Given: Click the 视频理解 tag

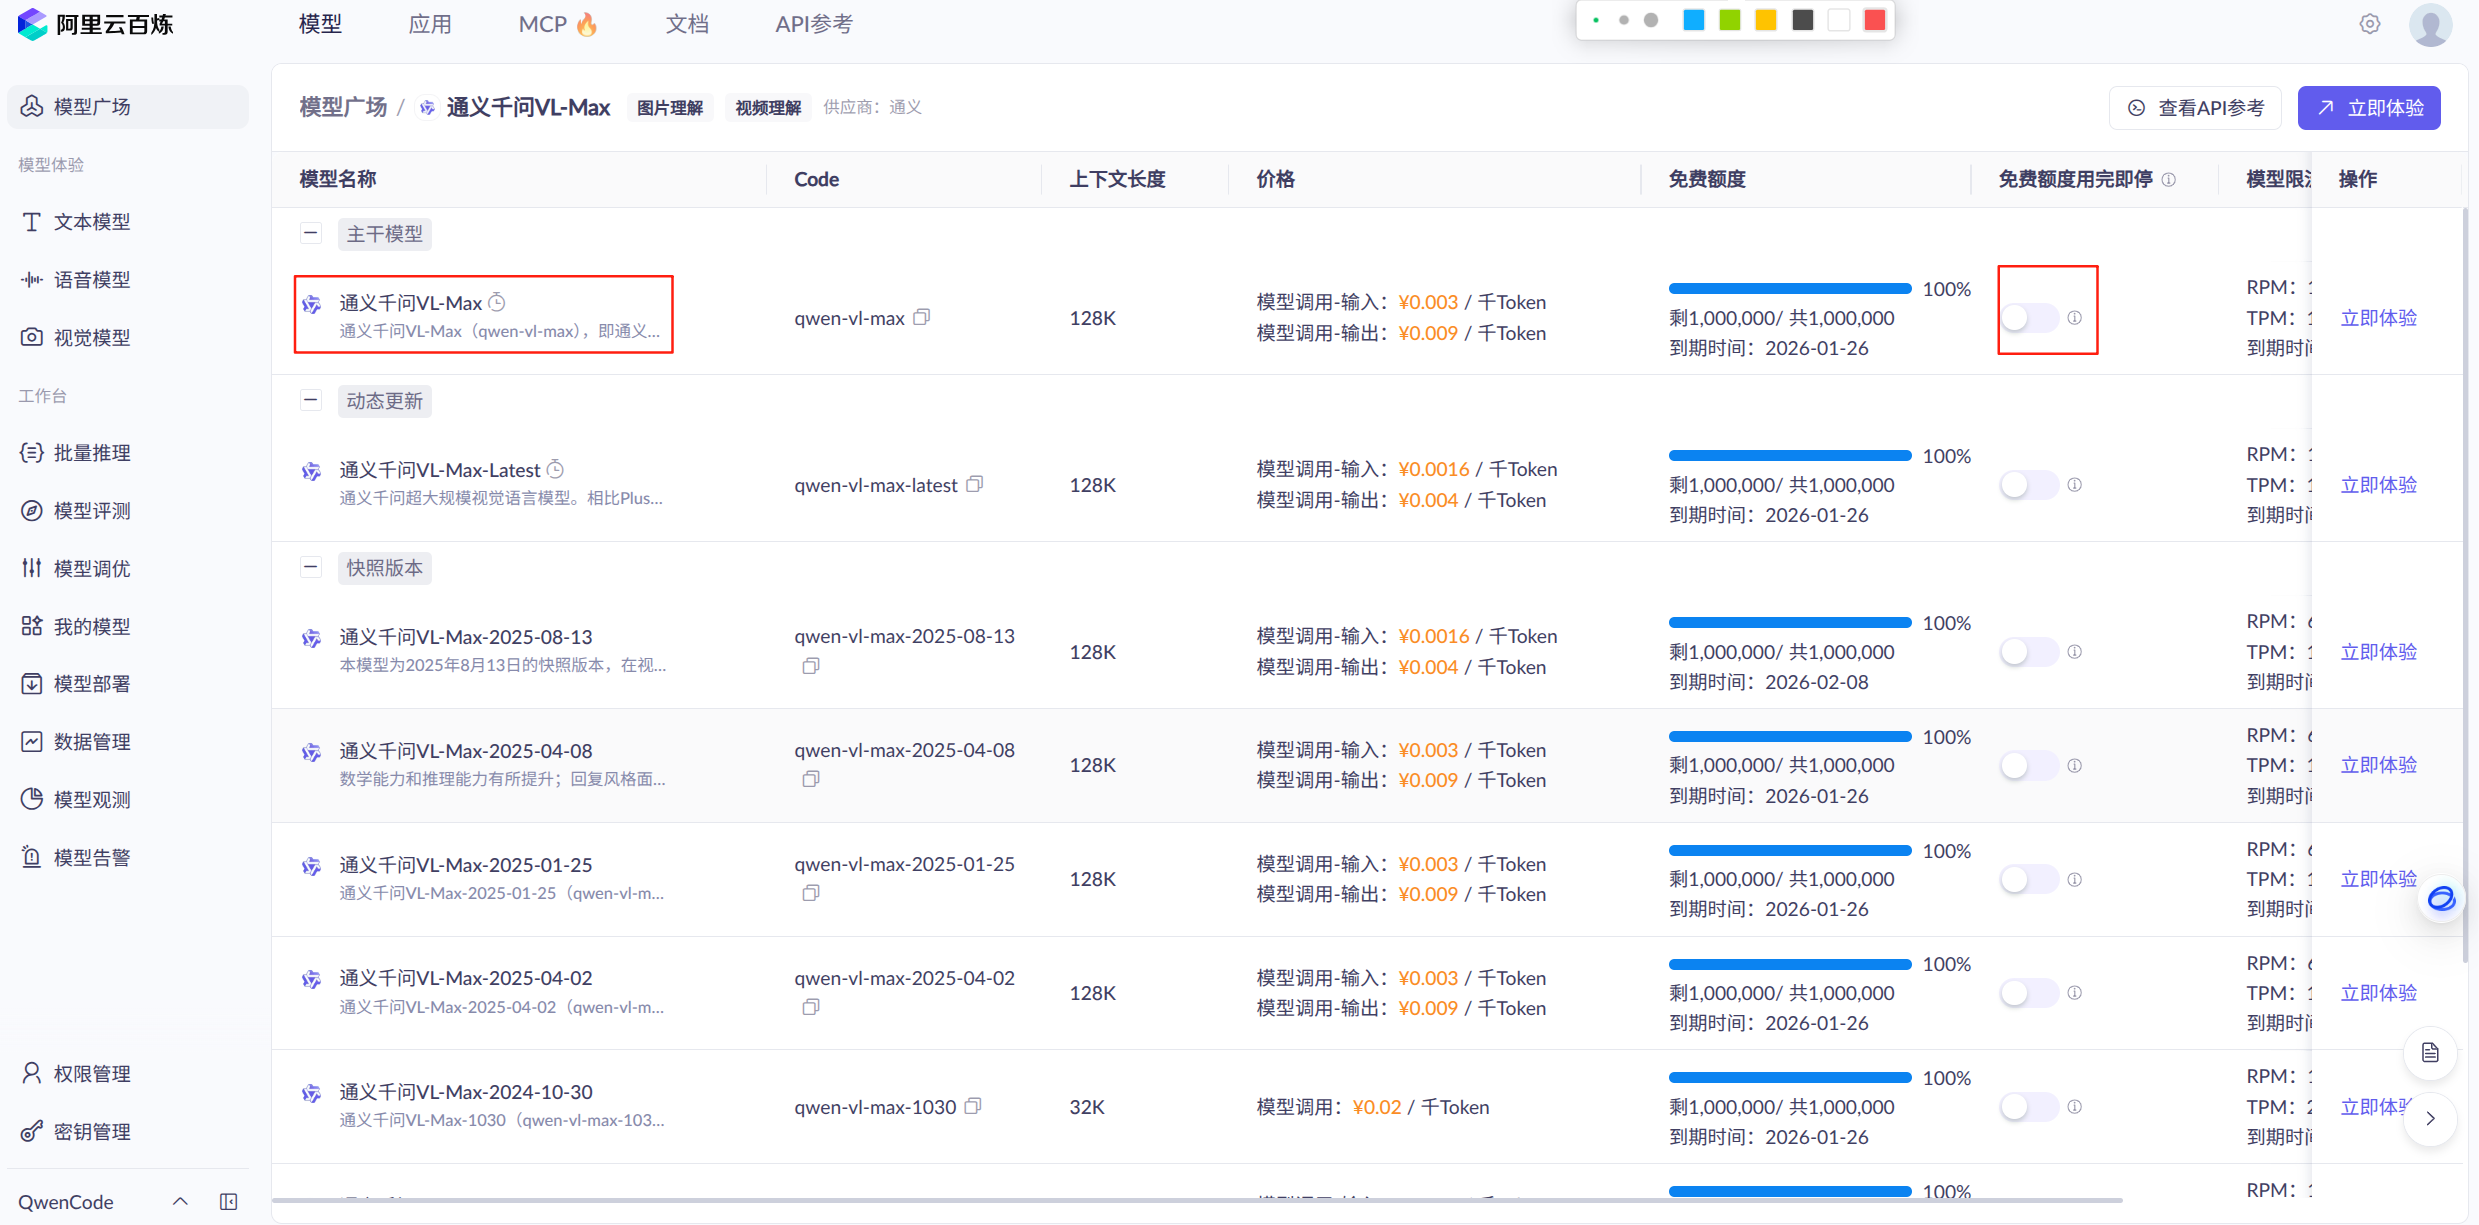Looking at the screenshot, I should pyautogui.click(x=768, y=108).
